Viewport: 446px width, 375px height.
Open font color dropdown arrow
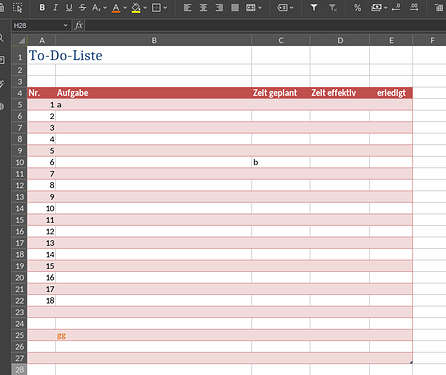(125, 8)
